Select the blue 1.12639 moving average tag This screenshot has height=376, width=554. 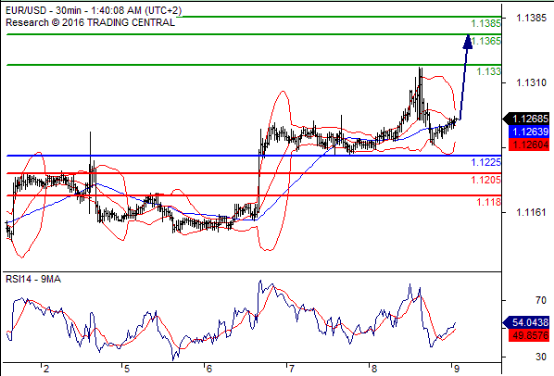point(529,132)
